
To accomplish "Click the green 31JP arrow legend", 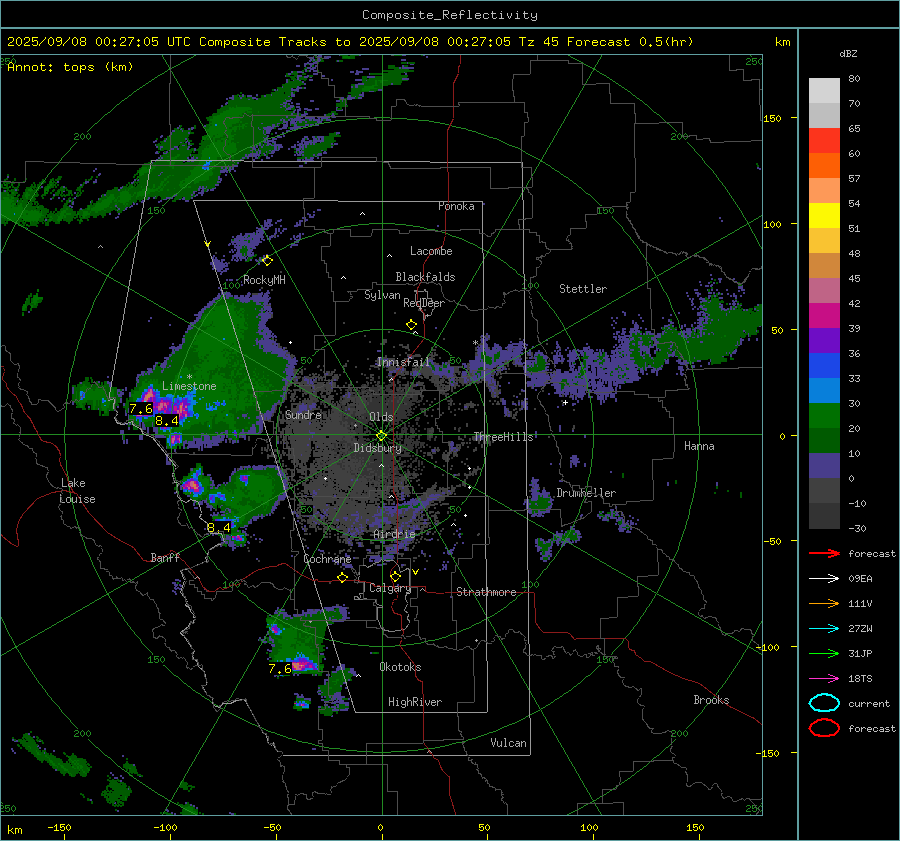I will [824, 653].
